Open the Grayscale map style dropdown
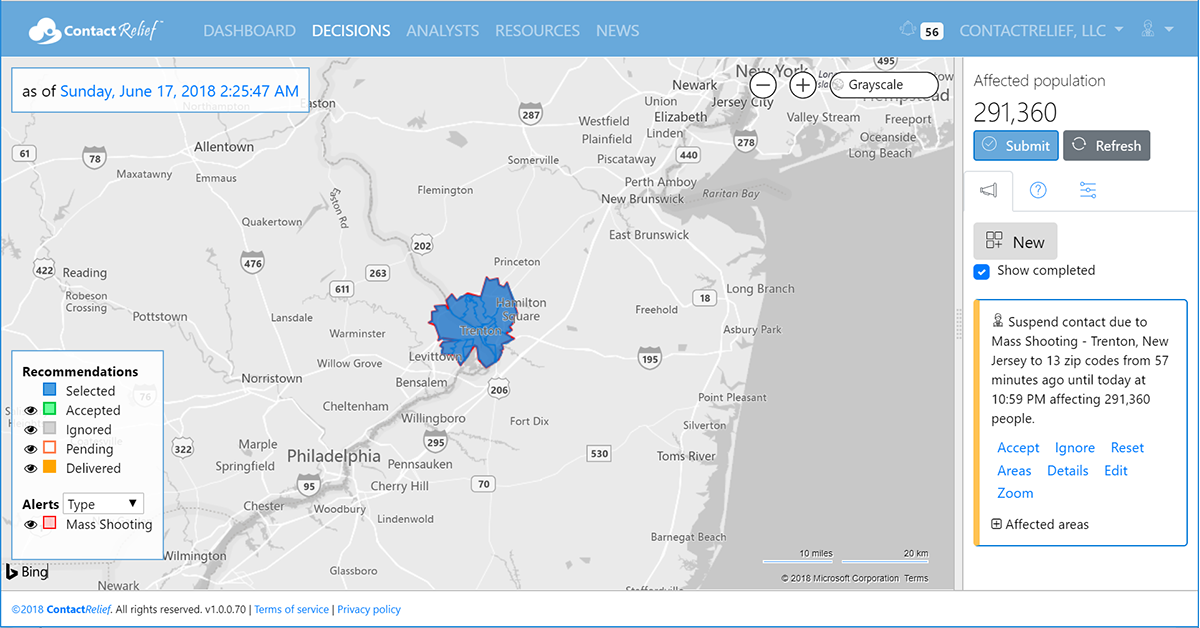The image size is (1200, 628). tap(884, 85)
